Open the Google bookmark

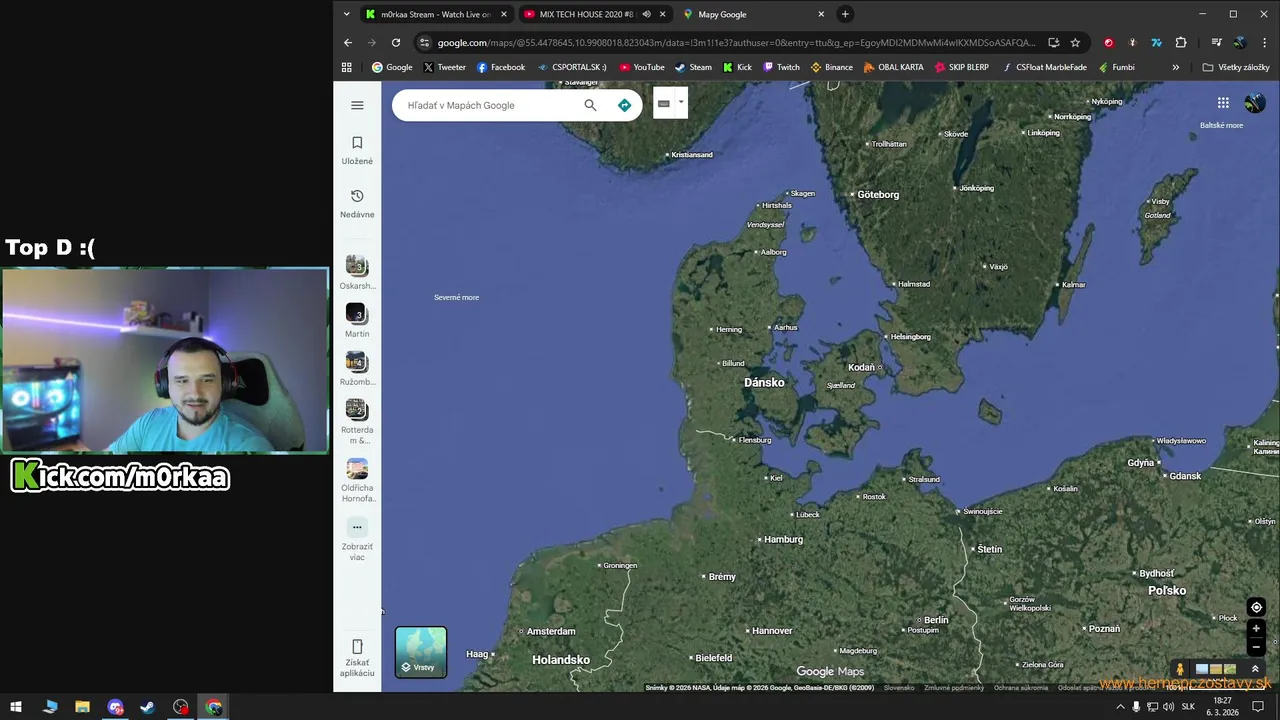pos(392,67)
